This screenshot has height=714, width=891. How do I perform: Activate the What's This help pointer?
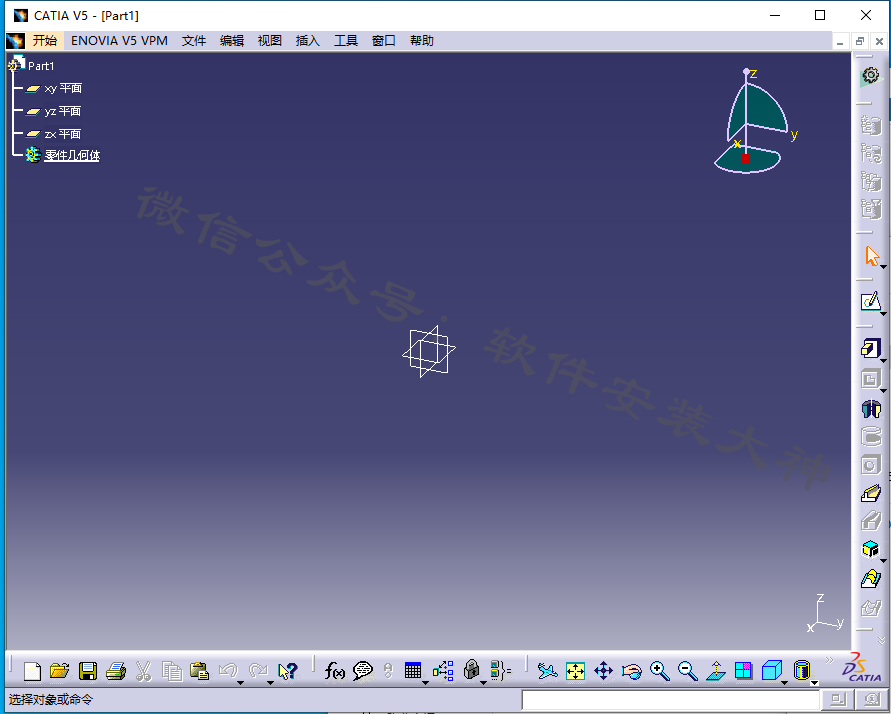tap(288, 671)
